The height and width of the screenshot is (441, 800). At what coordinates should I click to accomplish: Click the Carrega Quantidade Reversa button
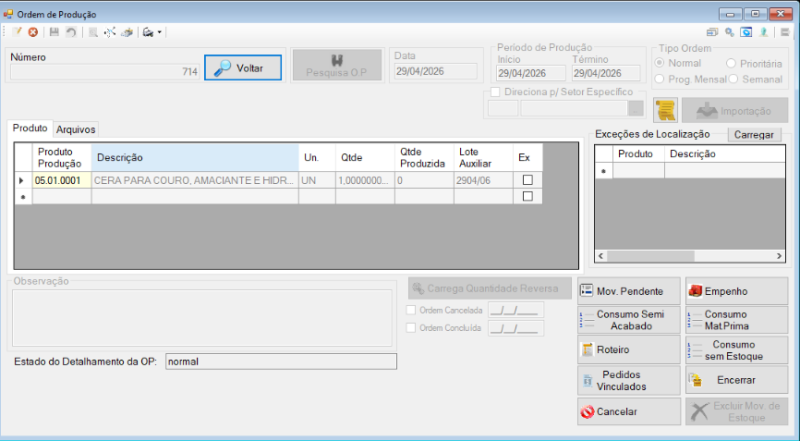point(490,288)
